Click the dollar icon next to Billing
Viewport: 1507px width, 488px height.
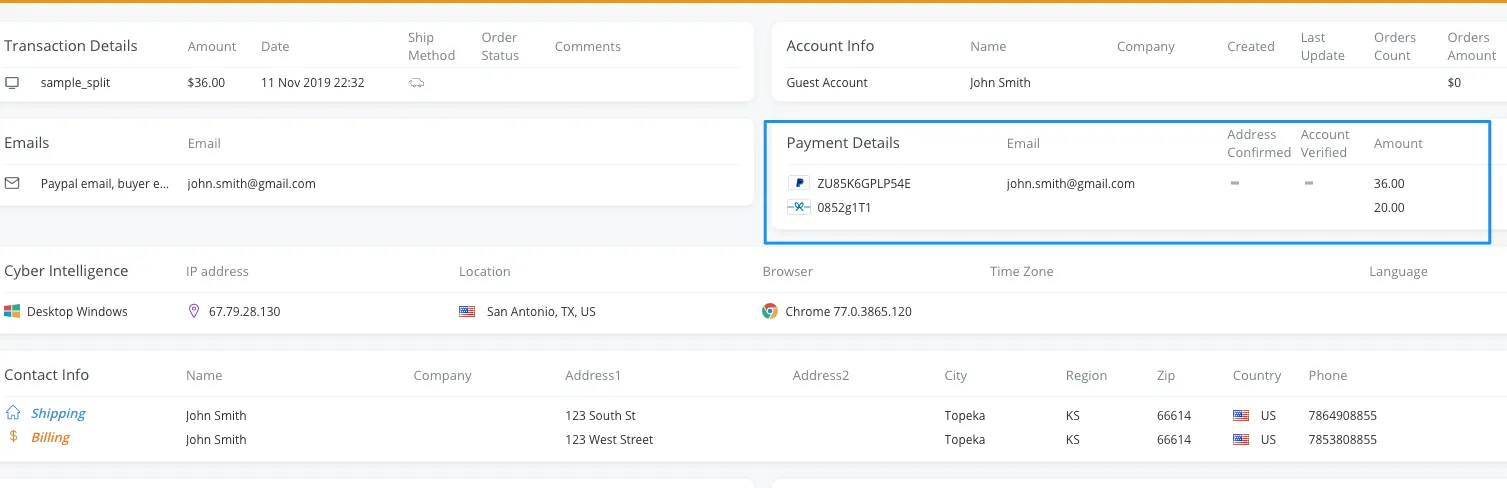click(13, 437)
